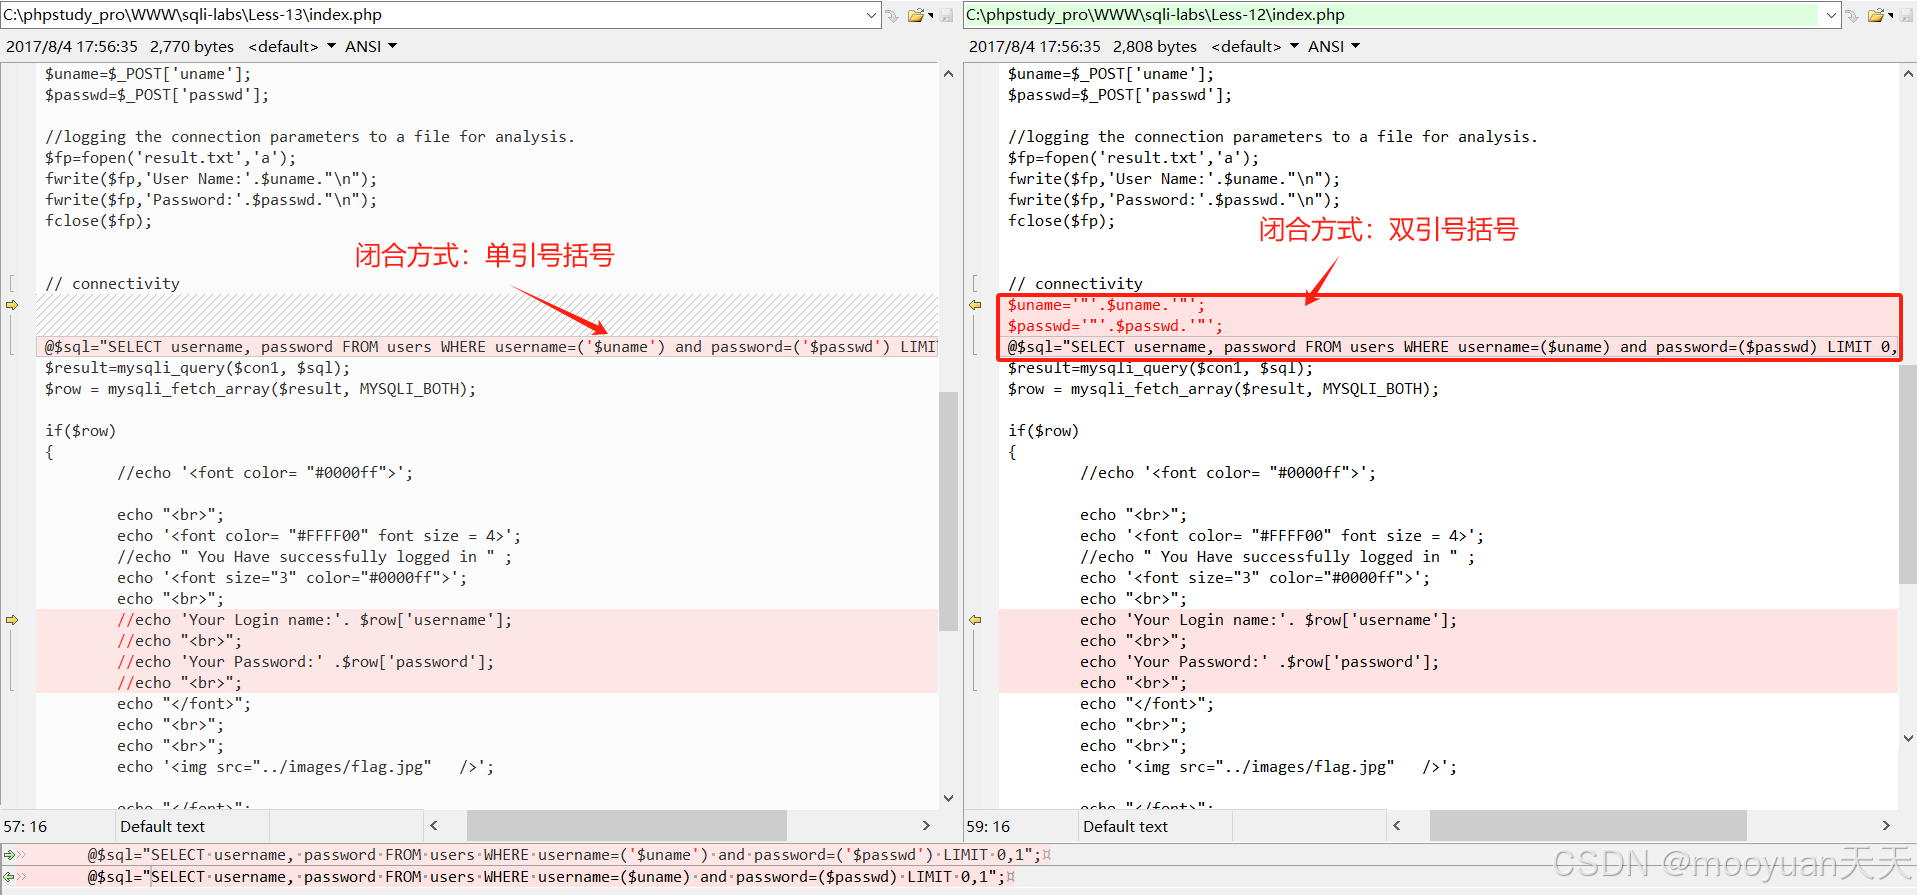Copy right echo block to left via arrow
The width and height of the screenshot is (1917, 895).
(x=975, y=620)
